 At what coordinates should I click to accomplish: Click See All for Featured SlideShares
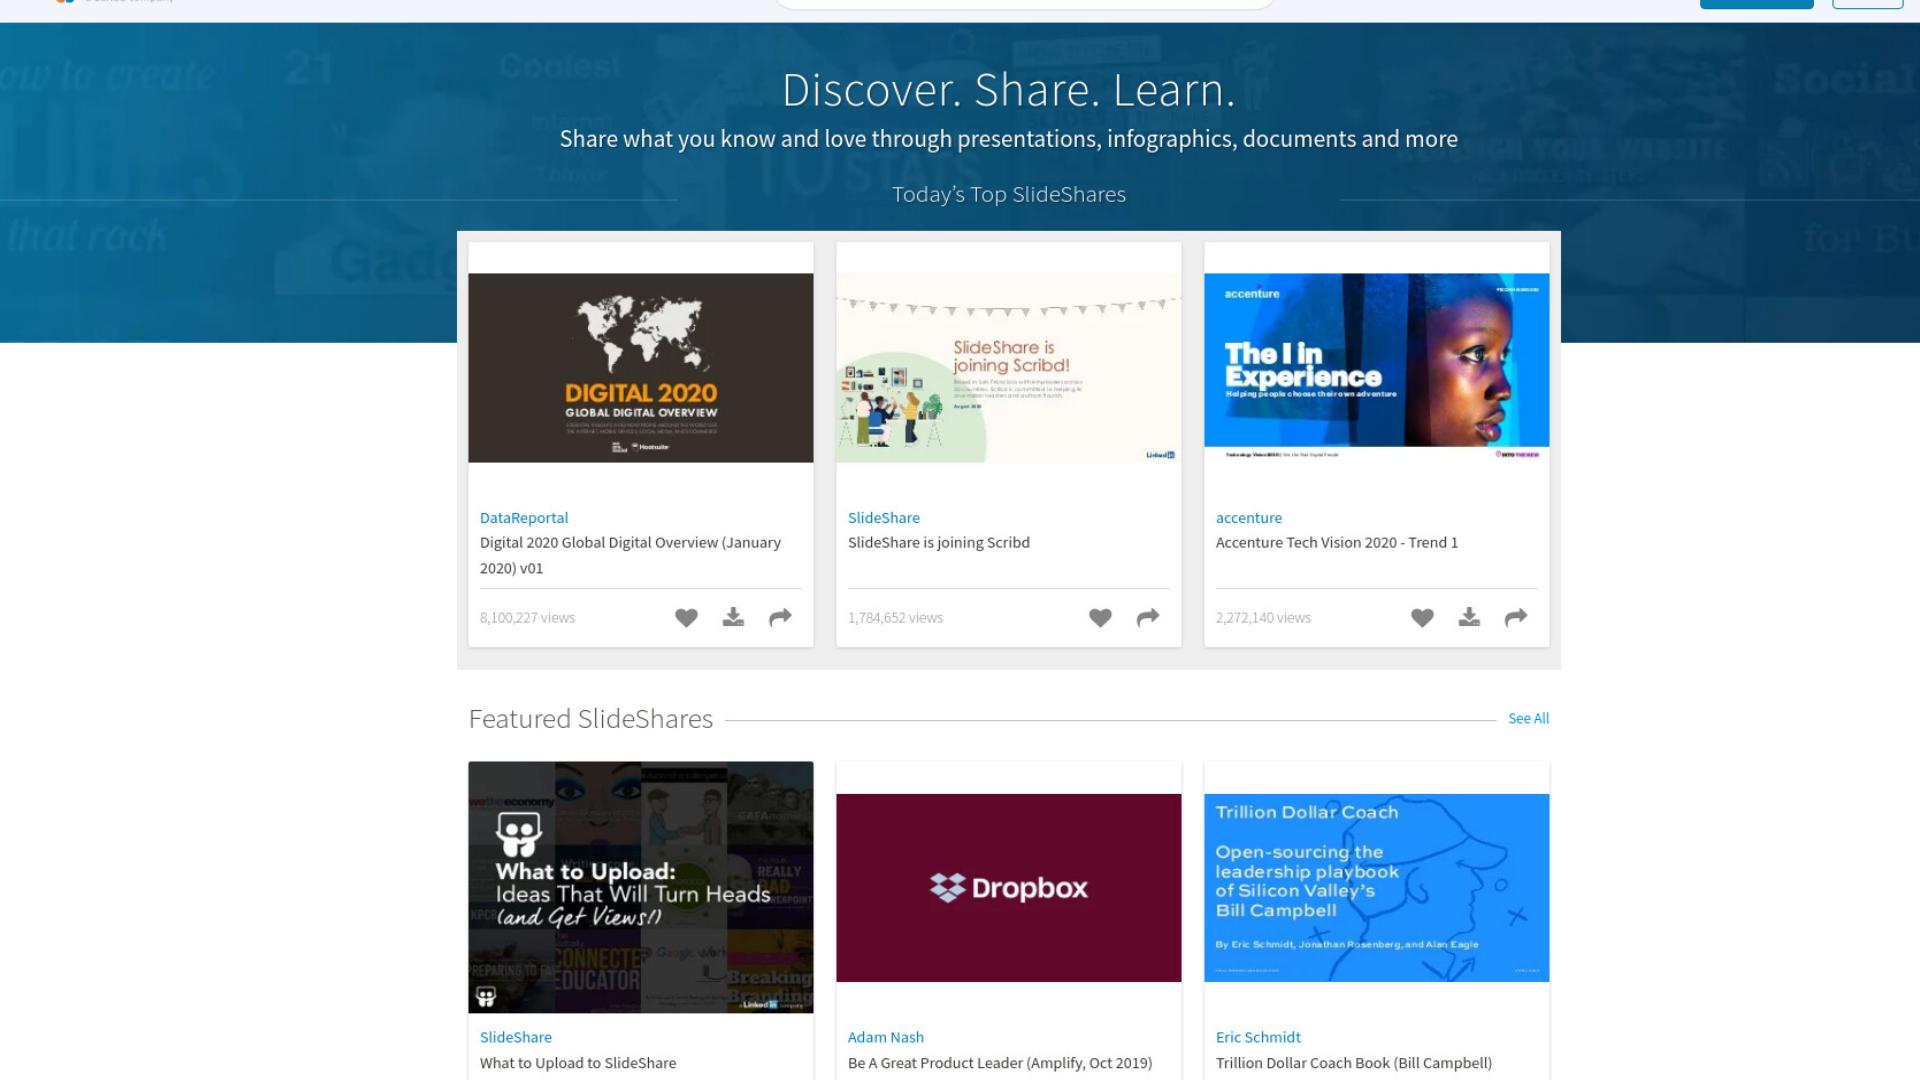coord(1528,718)
